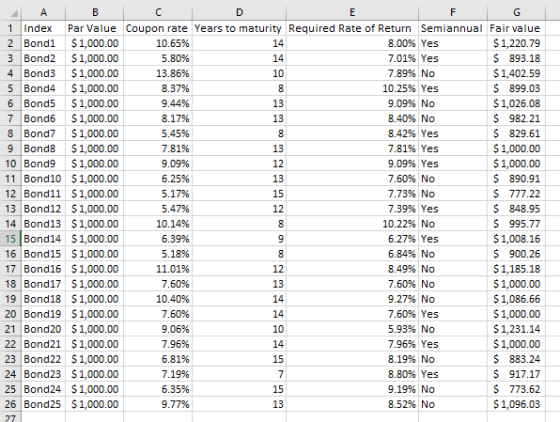Click Bond22 fair value $883.24 cell
The width and height of the screenshot is (560, 422).
tap(516, 359)
